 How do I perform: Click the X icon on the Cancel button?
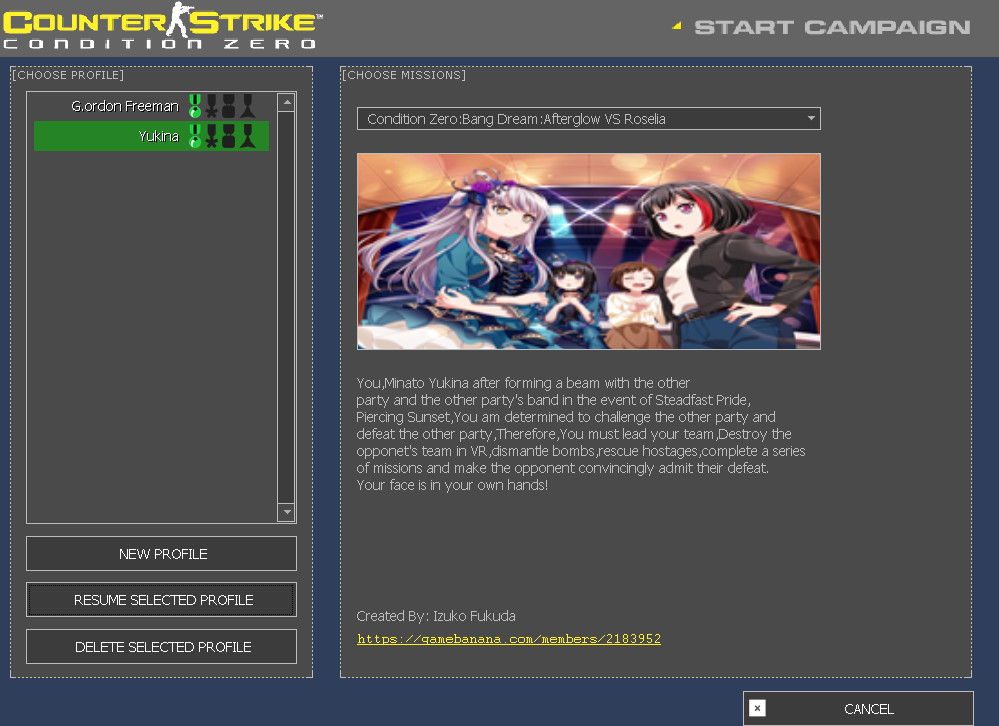(x=758, y=709)
